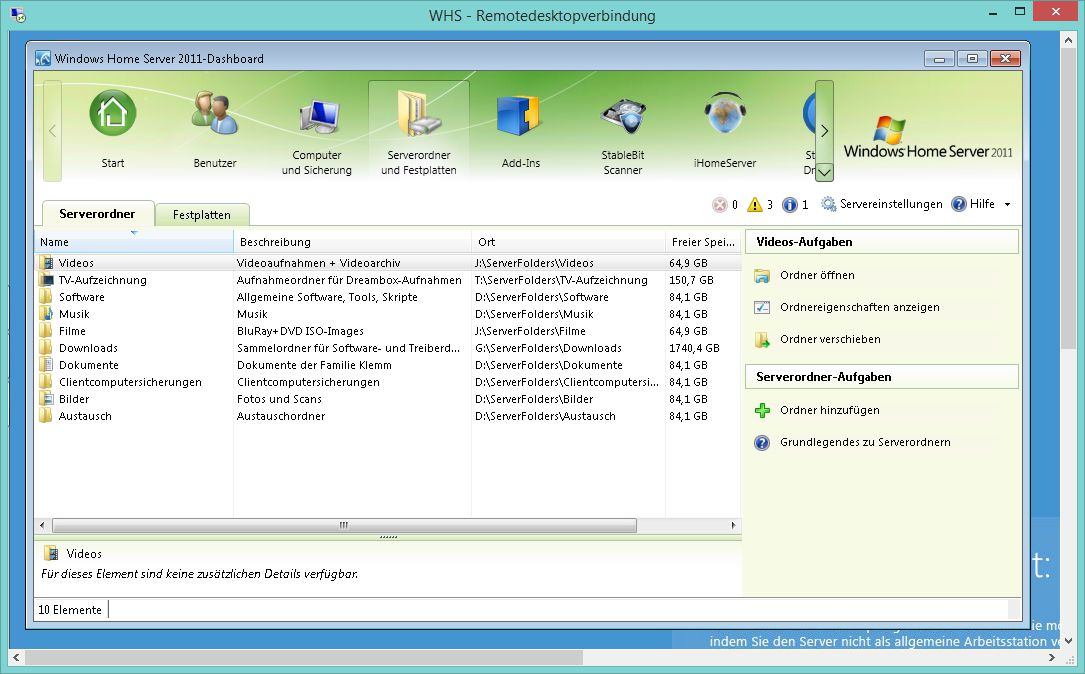
Task: Select the Downloads folder row
Action: point(388,348)
